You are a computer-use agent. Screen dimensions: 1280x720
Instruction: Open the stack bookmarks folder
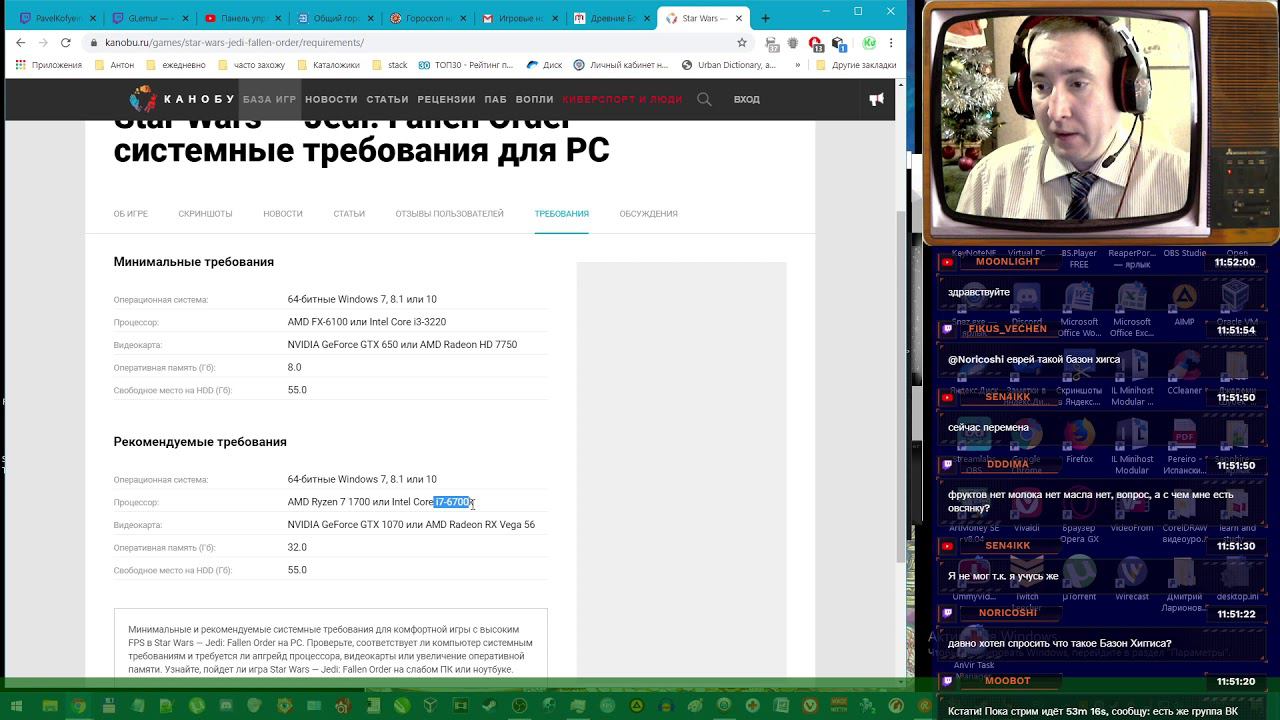click(x=390, y=65)
